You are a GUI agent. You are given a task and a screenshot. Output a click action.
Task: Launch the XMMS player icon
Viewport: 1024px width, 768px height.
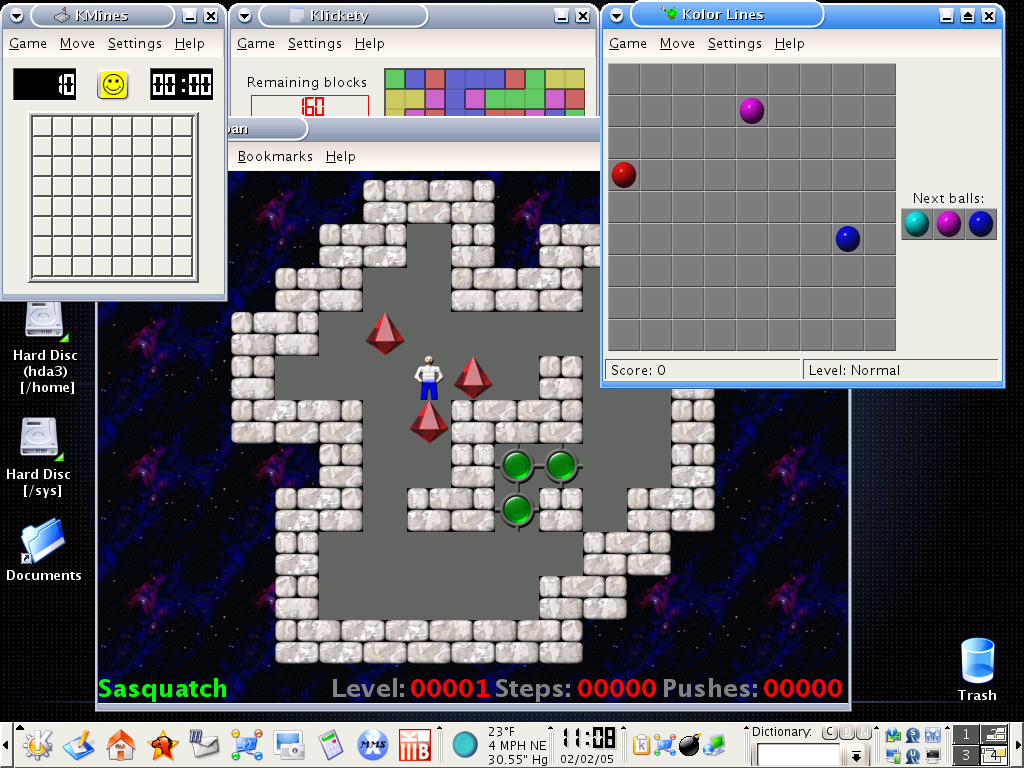tap(373, 744)
